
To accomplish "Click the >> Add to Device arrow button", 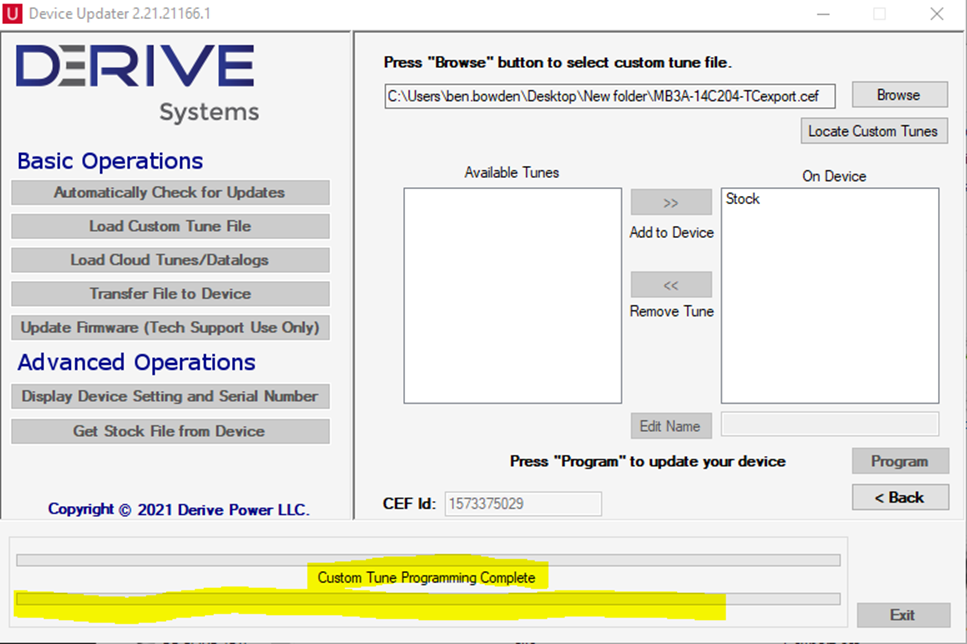I will [x=671, y=202].
